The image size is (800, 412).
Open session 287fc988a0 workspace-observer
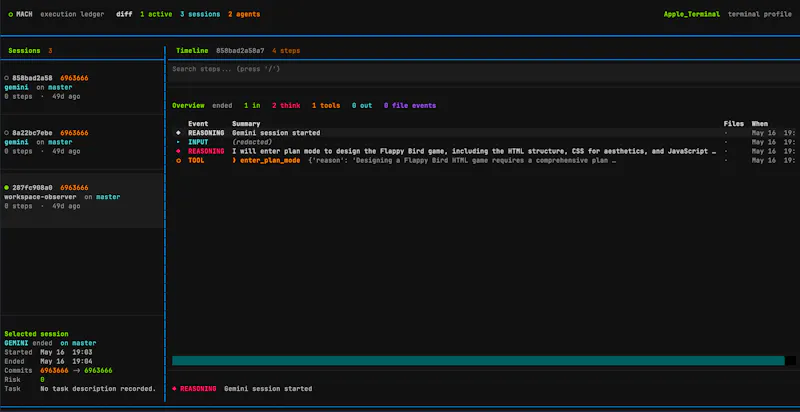point(82,201)
